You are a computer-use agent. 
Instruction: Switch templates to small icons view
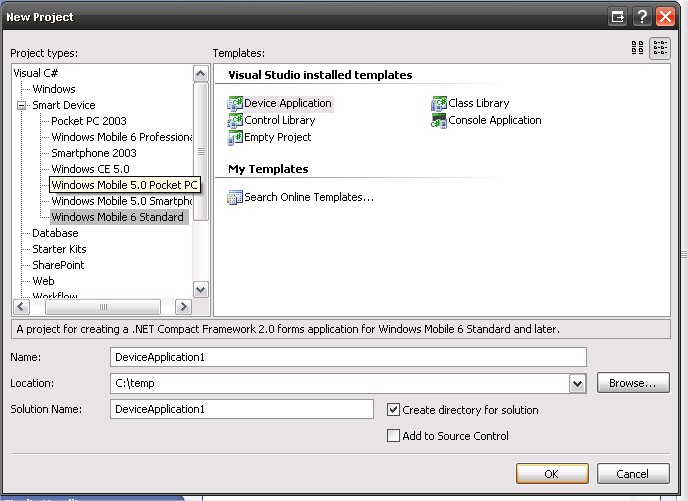[x=660, y=47]
